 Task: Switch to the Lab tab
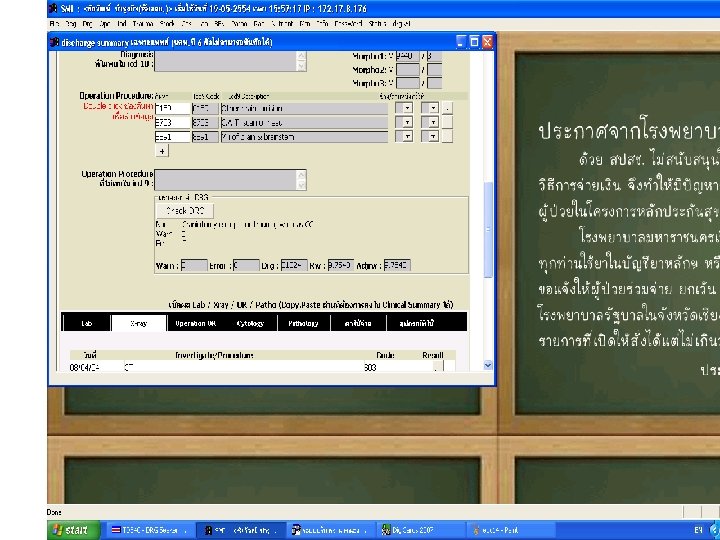(x=86, y=323)
